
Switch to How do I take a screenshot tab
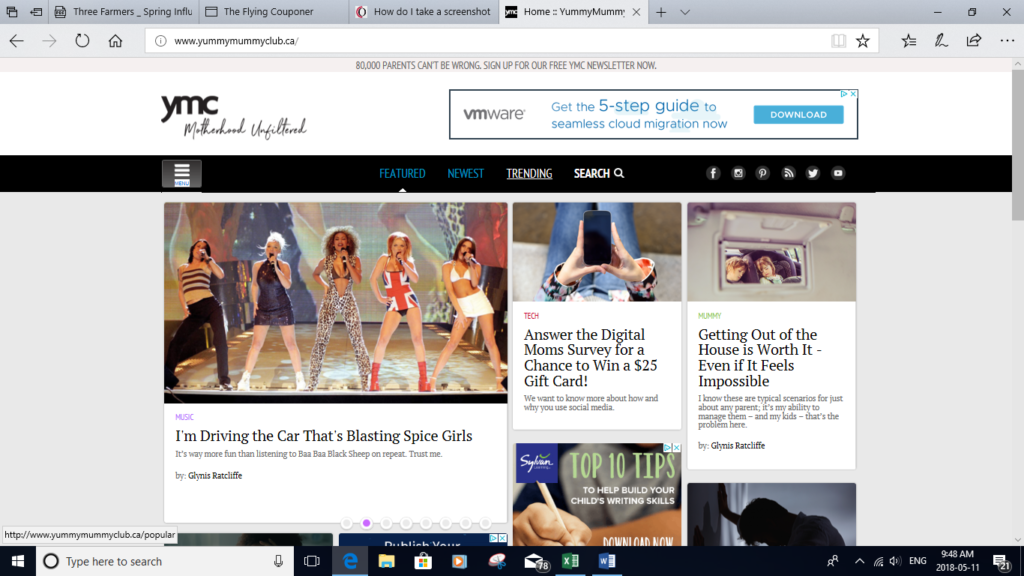424,12
